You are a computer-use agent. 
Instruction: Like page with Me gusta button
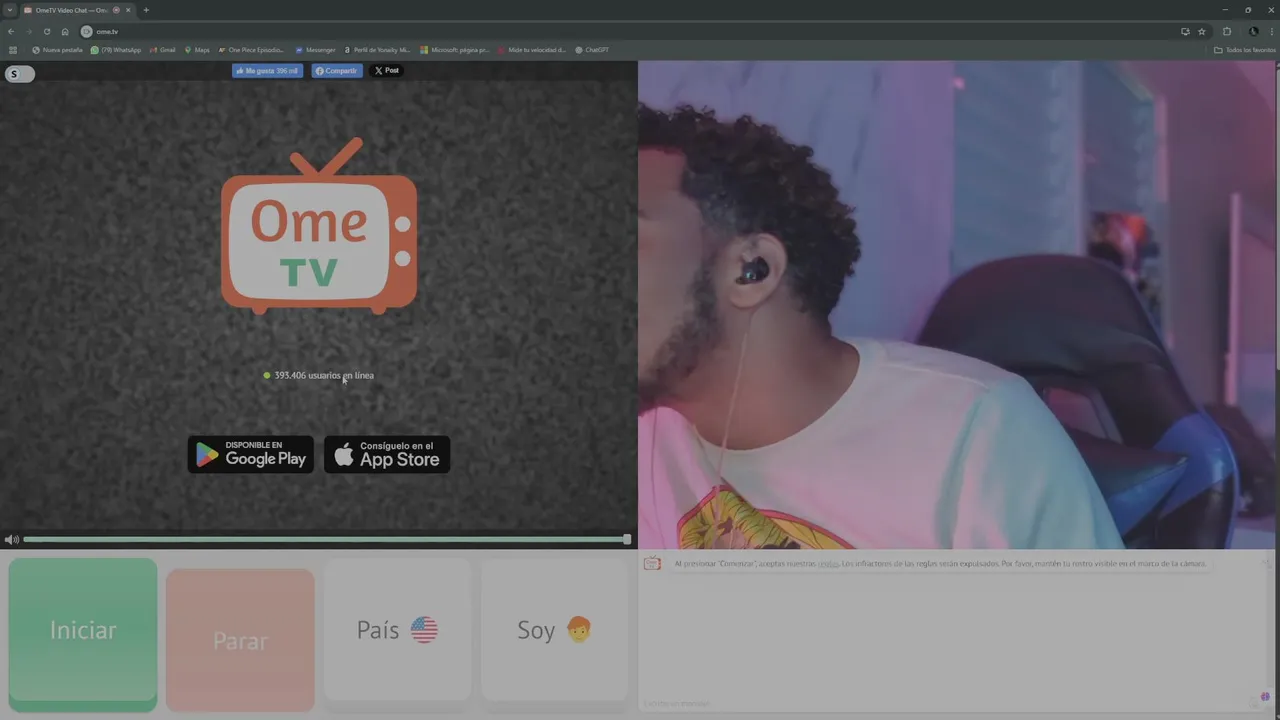[x=267, y=71]
